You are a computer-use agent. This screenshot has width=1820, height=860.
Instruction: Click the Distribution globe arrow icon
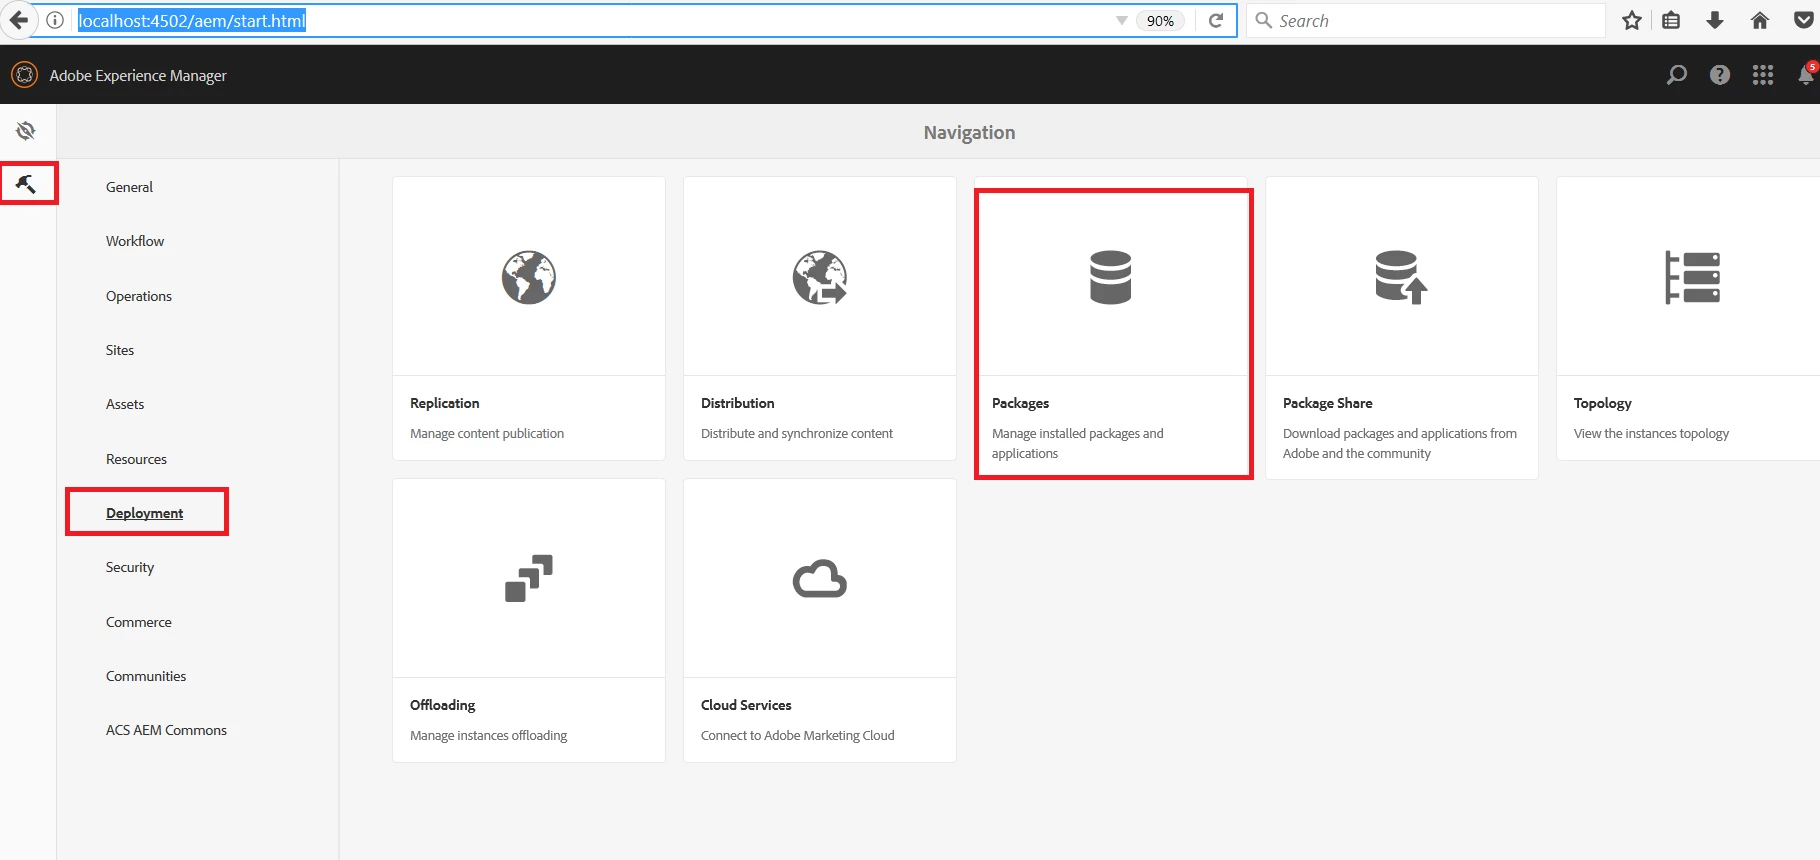click(820, 277)
